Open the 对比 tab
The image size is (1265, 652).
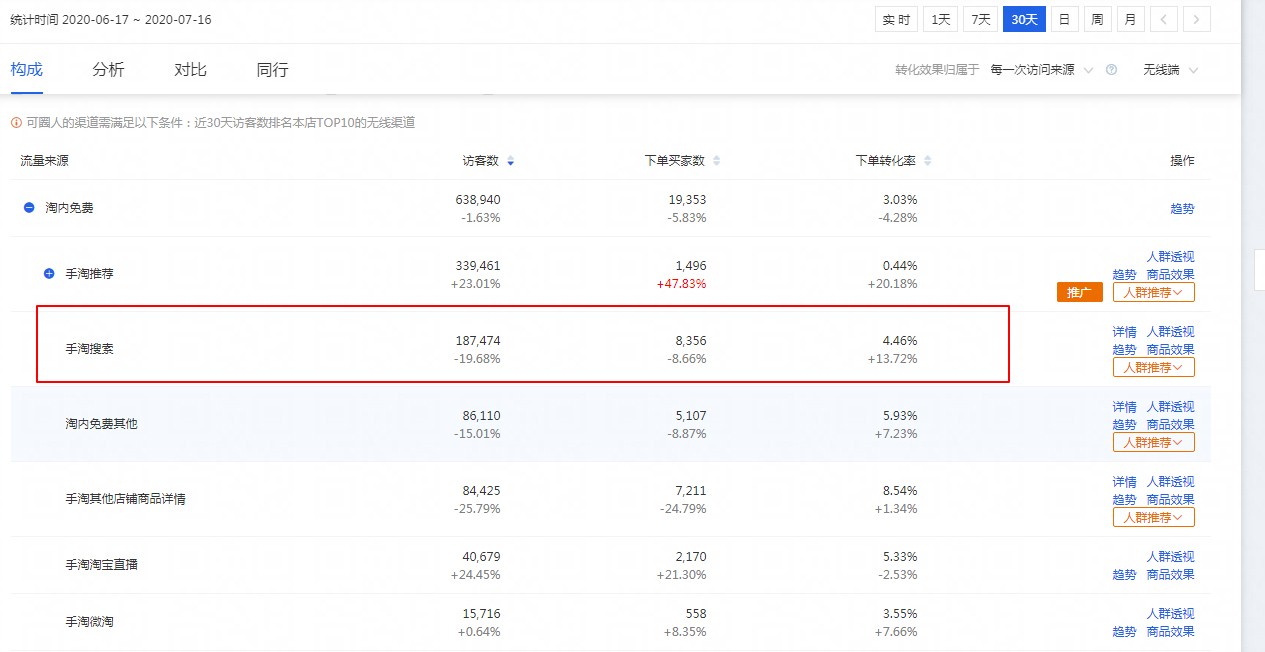coord(190,70)
